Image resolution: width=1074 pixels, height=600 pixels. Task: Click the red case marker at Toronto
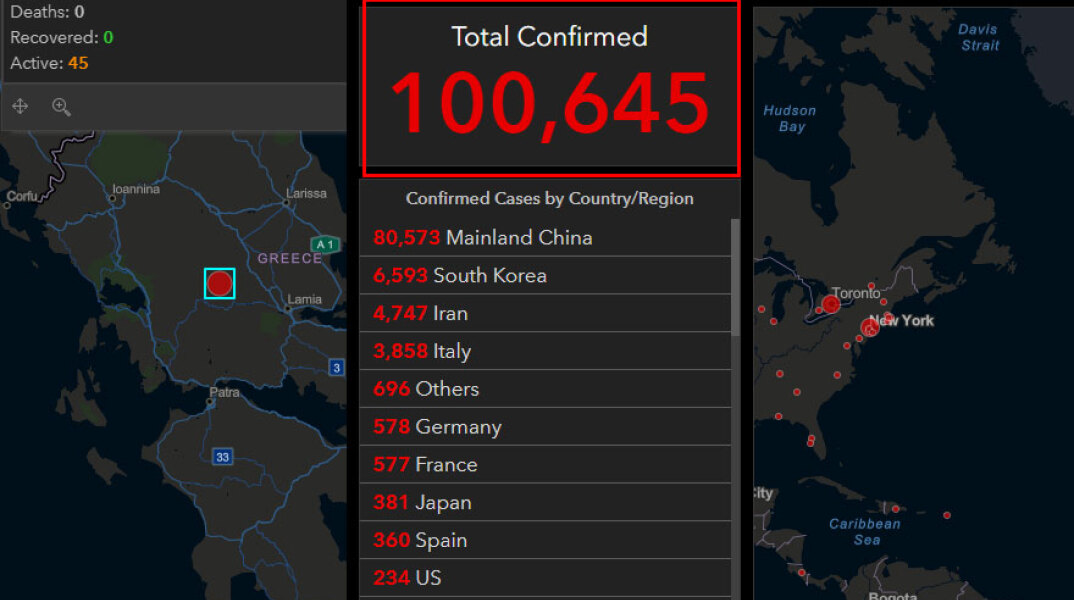(831, 304)
